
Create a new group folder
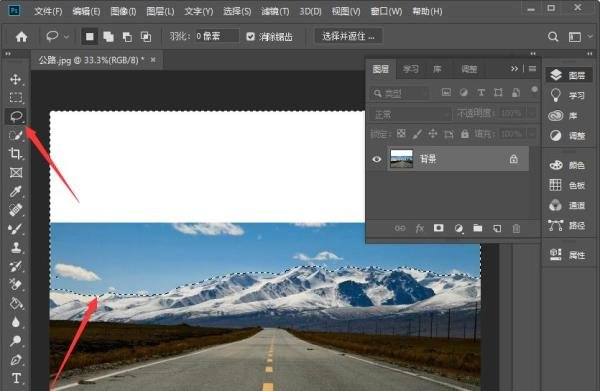pyautogui.click(x=478, y=228)
